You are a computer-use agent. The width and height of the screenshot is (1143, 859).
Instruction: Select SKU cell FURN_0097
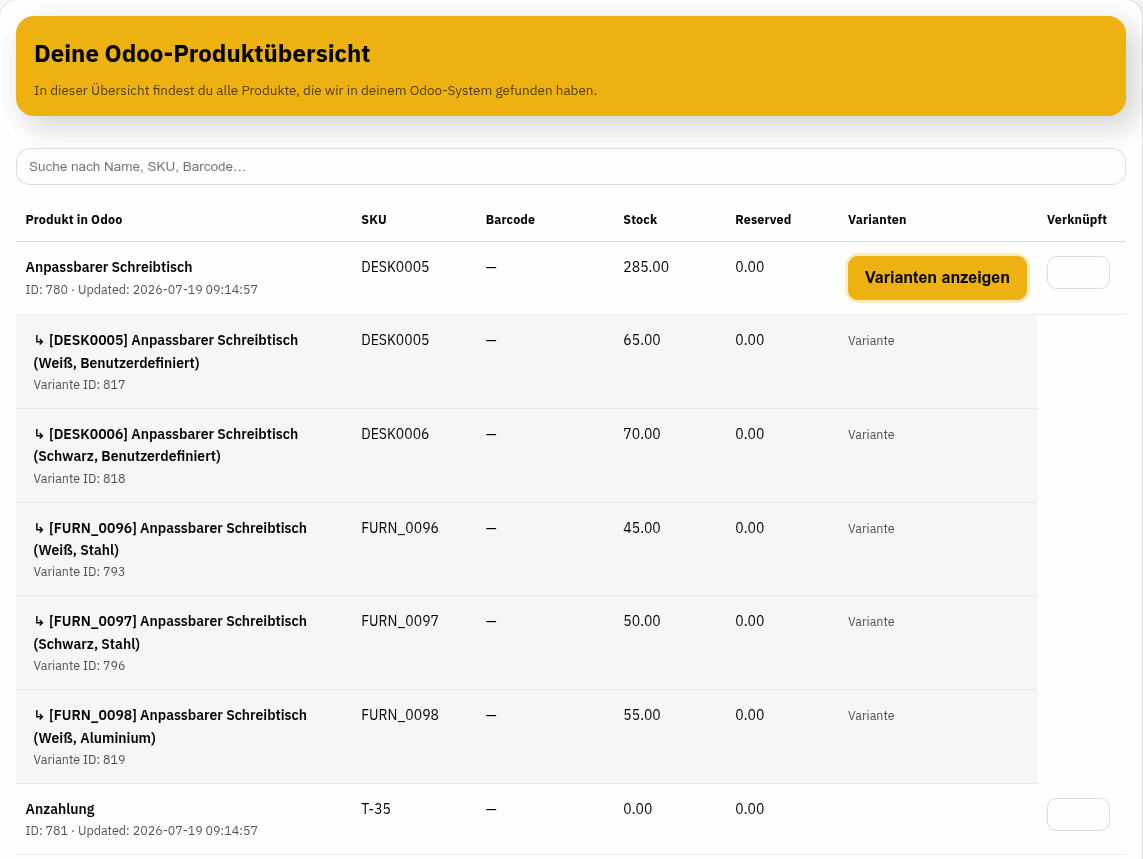click(399, 621)
